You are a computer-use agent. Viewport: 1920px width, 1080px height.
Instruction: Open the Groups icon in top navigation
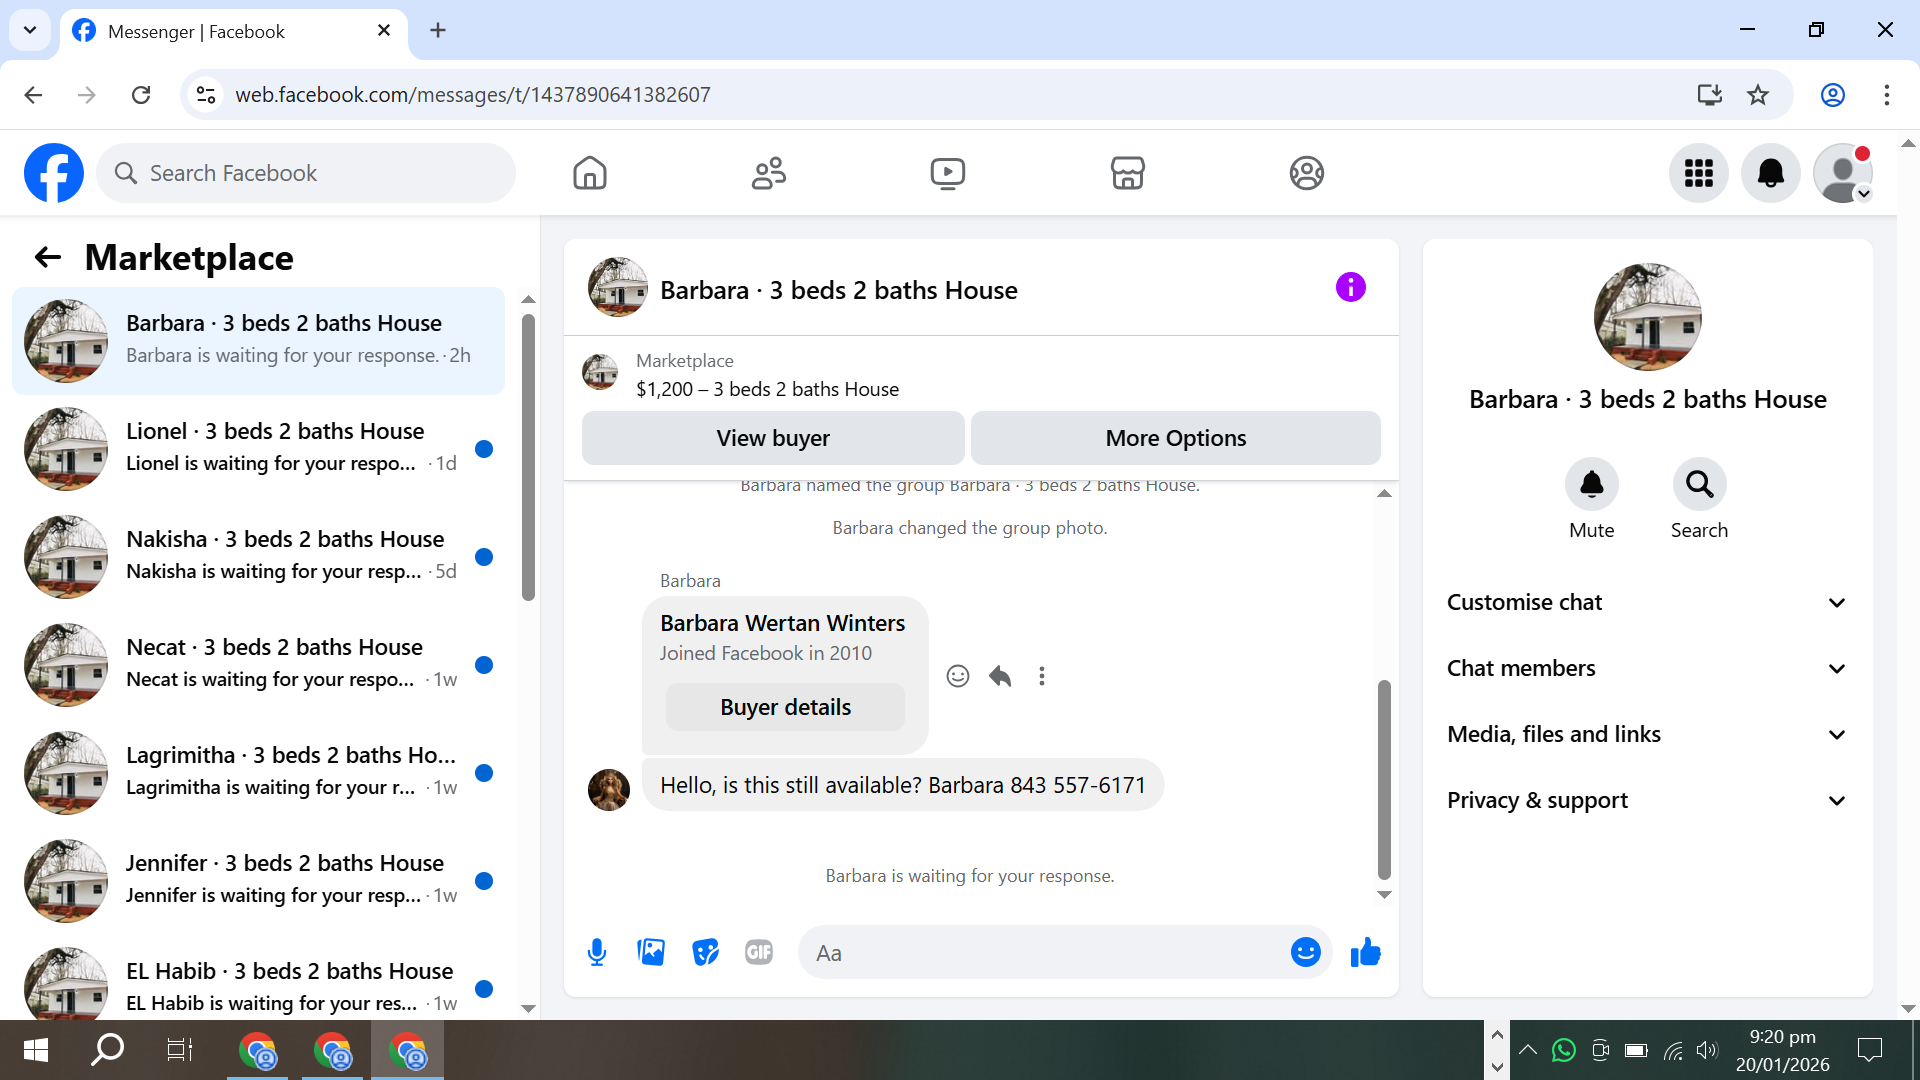point(1306,173)
